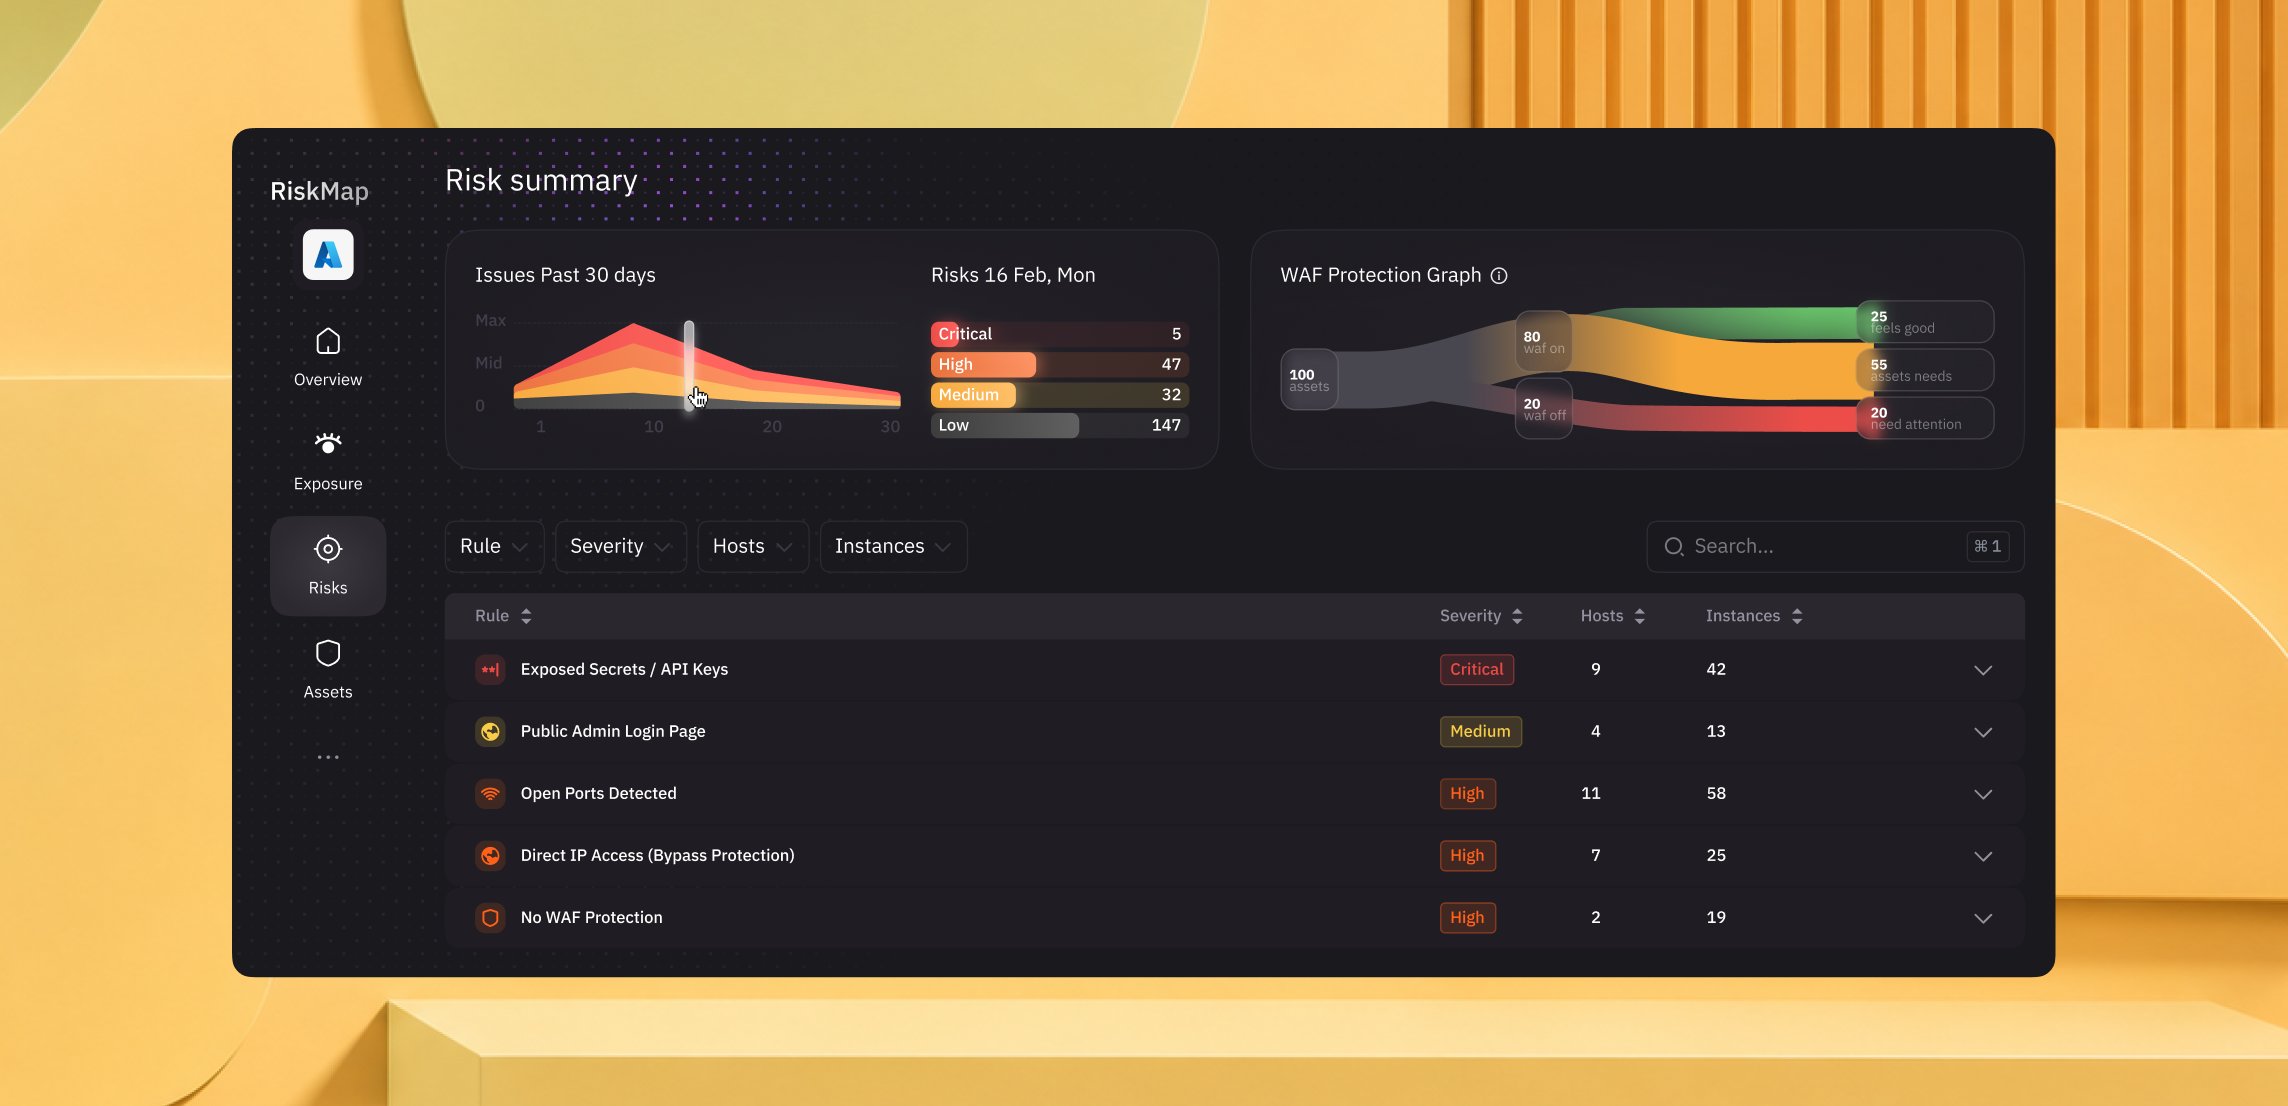
Task: Open the Severity filter dropdown
Action: [620, 547]
